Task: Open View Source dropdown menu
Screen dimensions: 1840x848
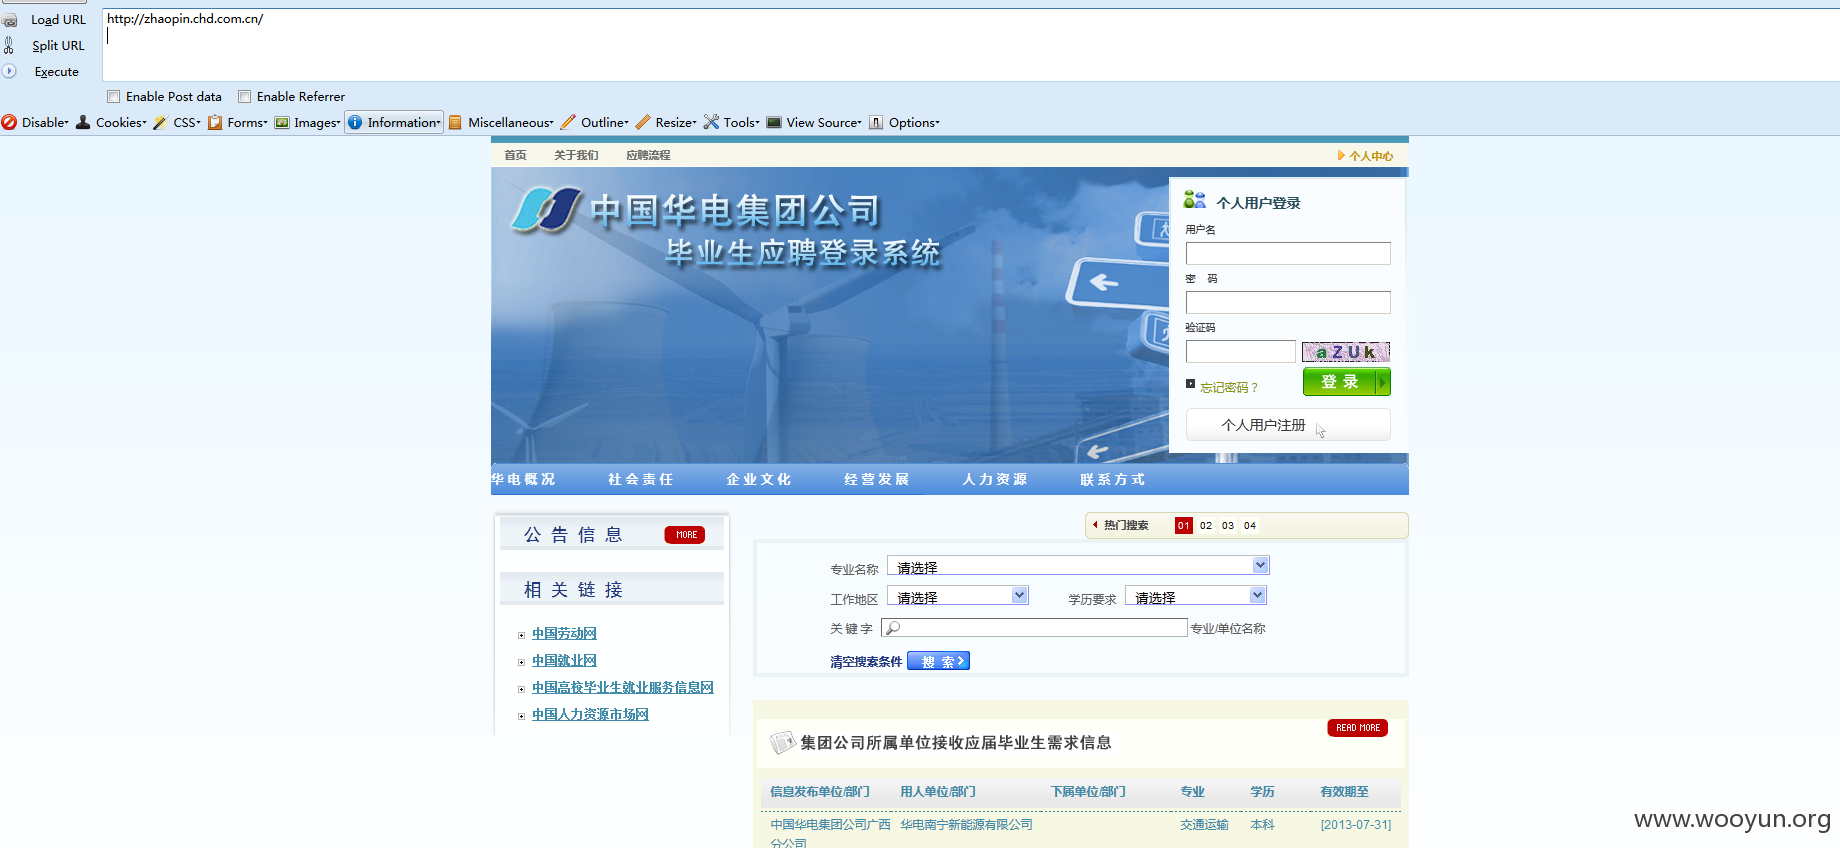Action: (x=824, y=123)
